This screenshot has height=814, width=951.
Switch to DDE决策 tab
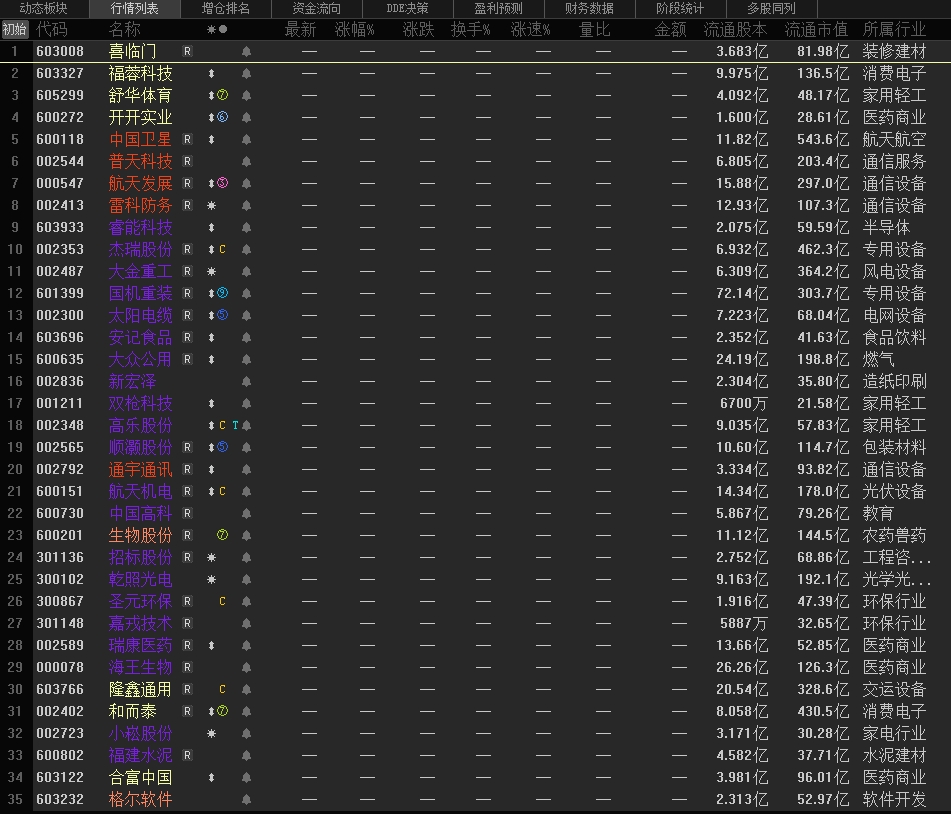pyautogui.click(x=408, y=8)
